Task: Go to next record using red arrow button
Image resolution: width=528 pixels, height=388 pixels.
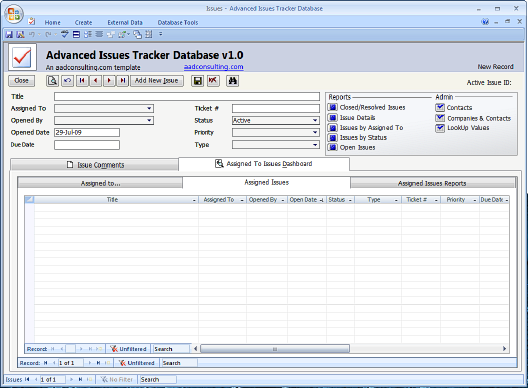Action: click(109, 81)
